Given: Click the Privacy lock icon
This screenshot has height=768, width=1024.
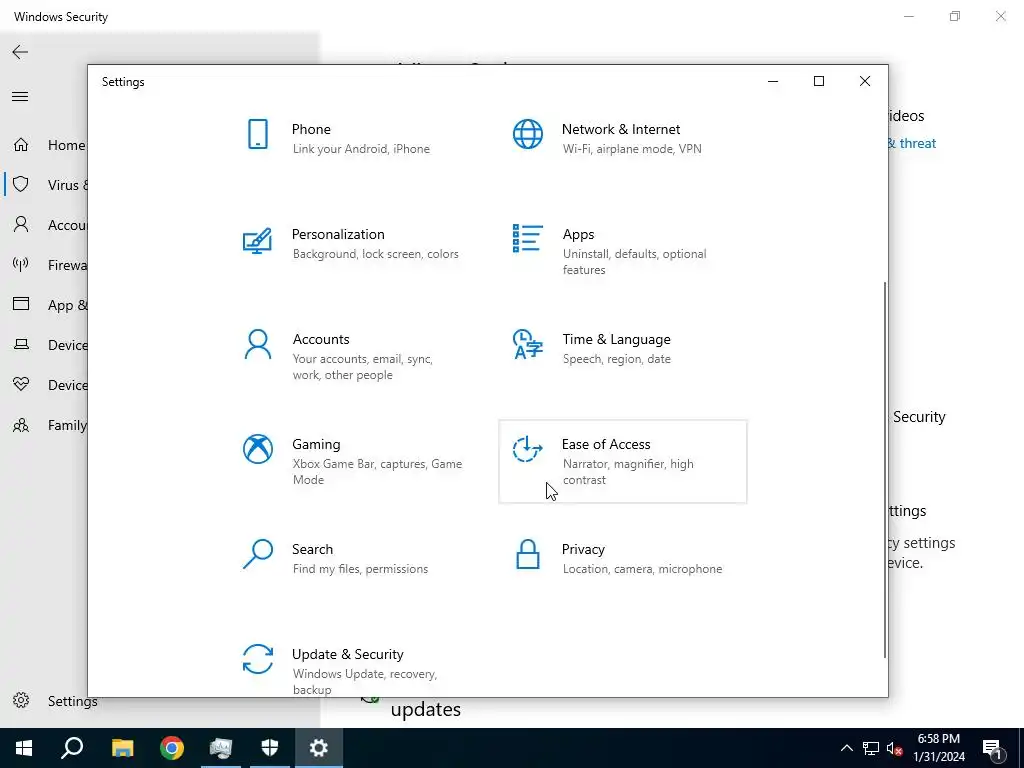Looking at the screenshot, I should pos(528,554).
